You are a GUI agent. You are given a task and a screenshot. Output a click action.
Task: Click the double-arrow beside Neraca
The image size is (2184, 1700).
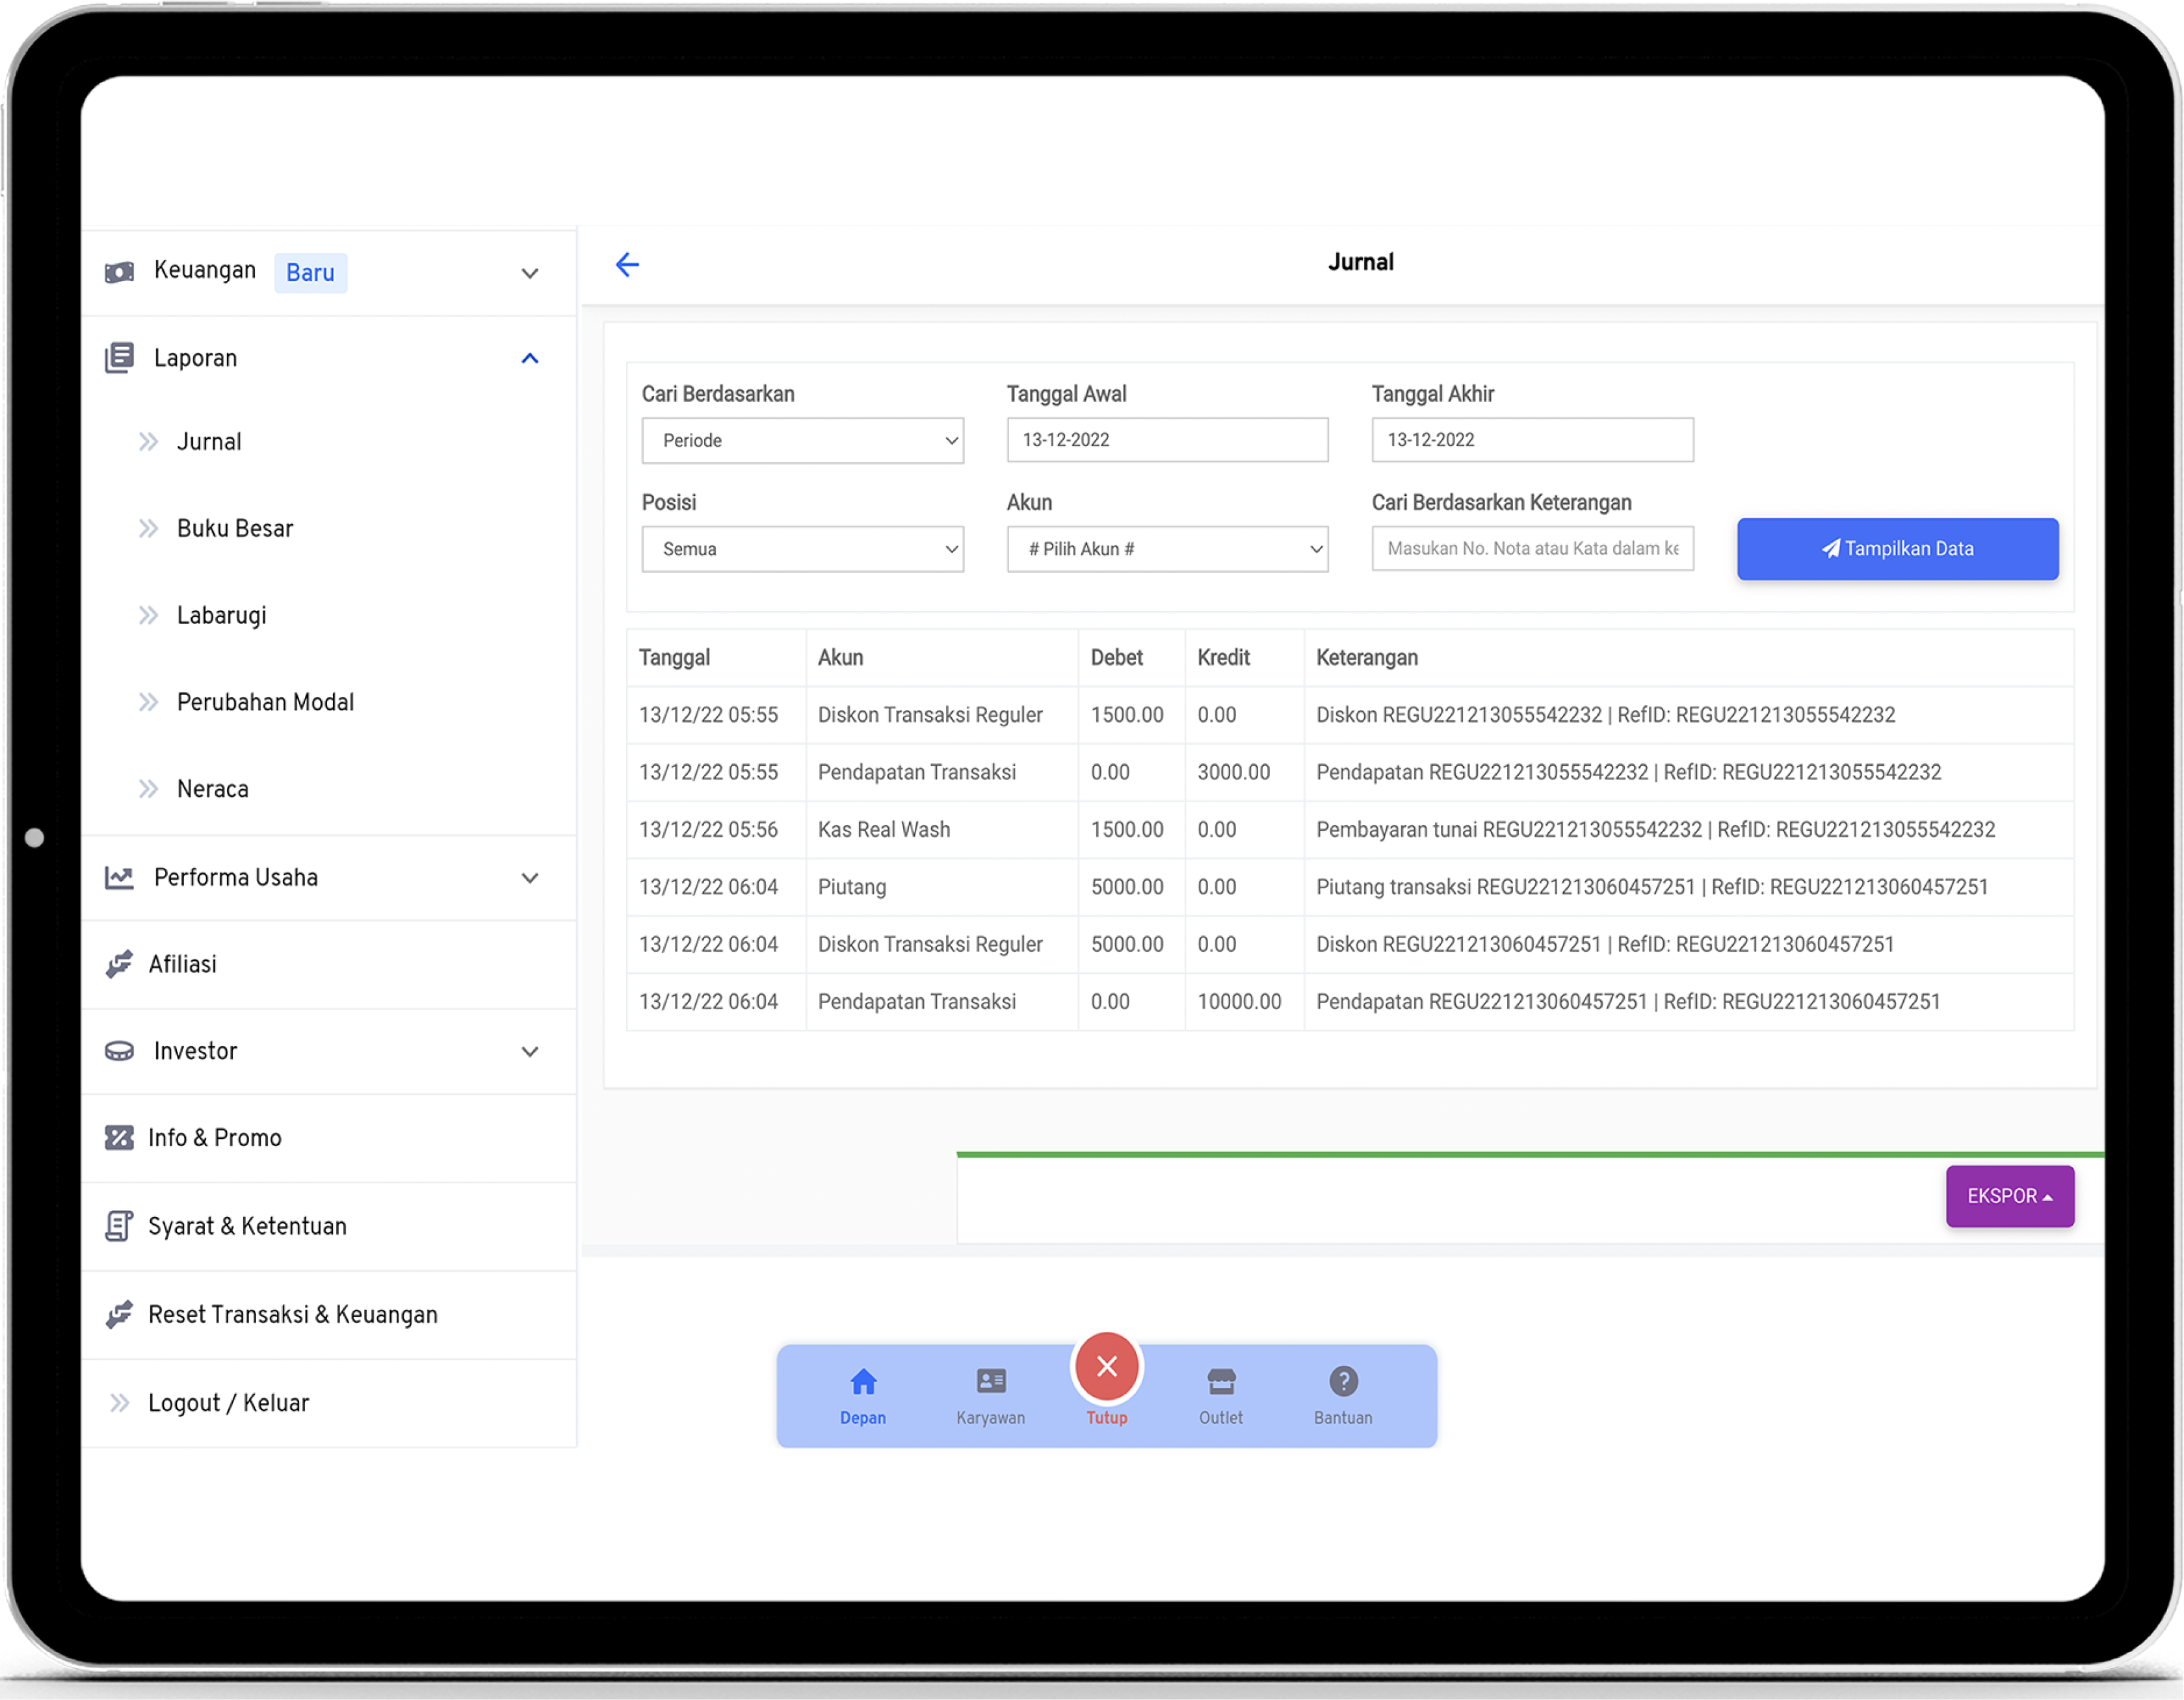pos(148,790)
